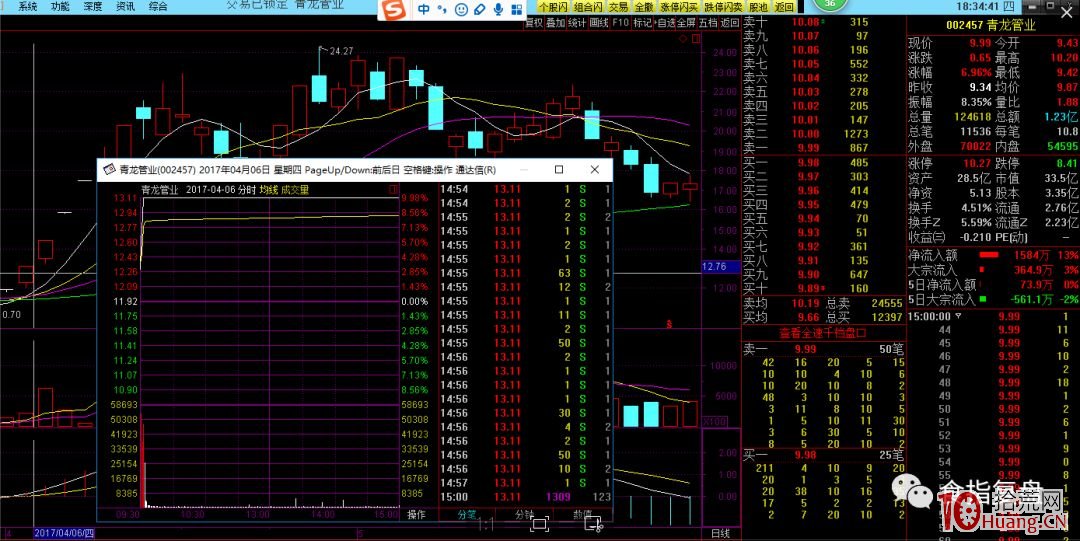Click the yellow 个股闪 button
The image size is (1080, 541).
(552, 6)
